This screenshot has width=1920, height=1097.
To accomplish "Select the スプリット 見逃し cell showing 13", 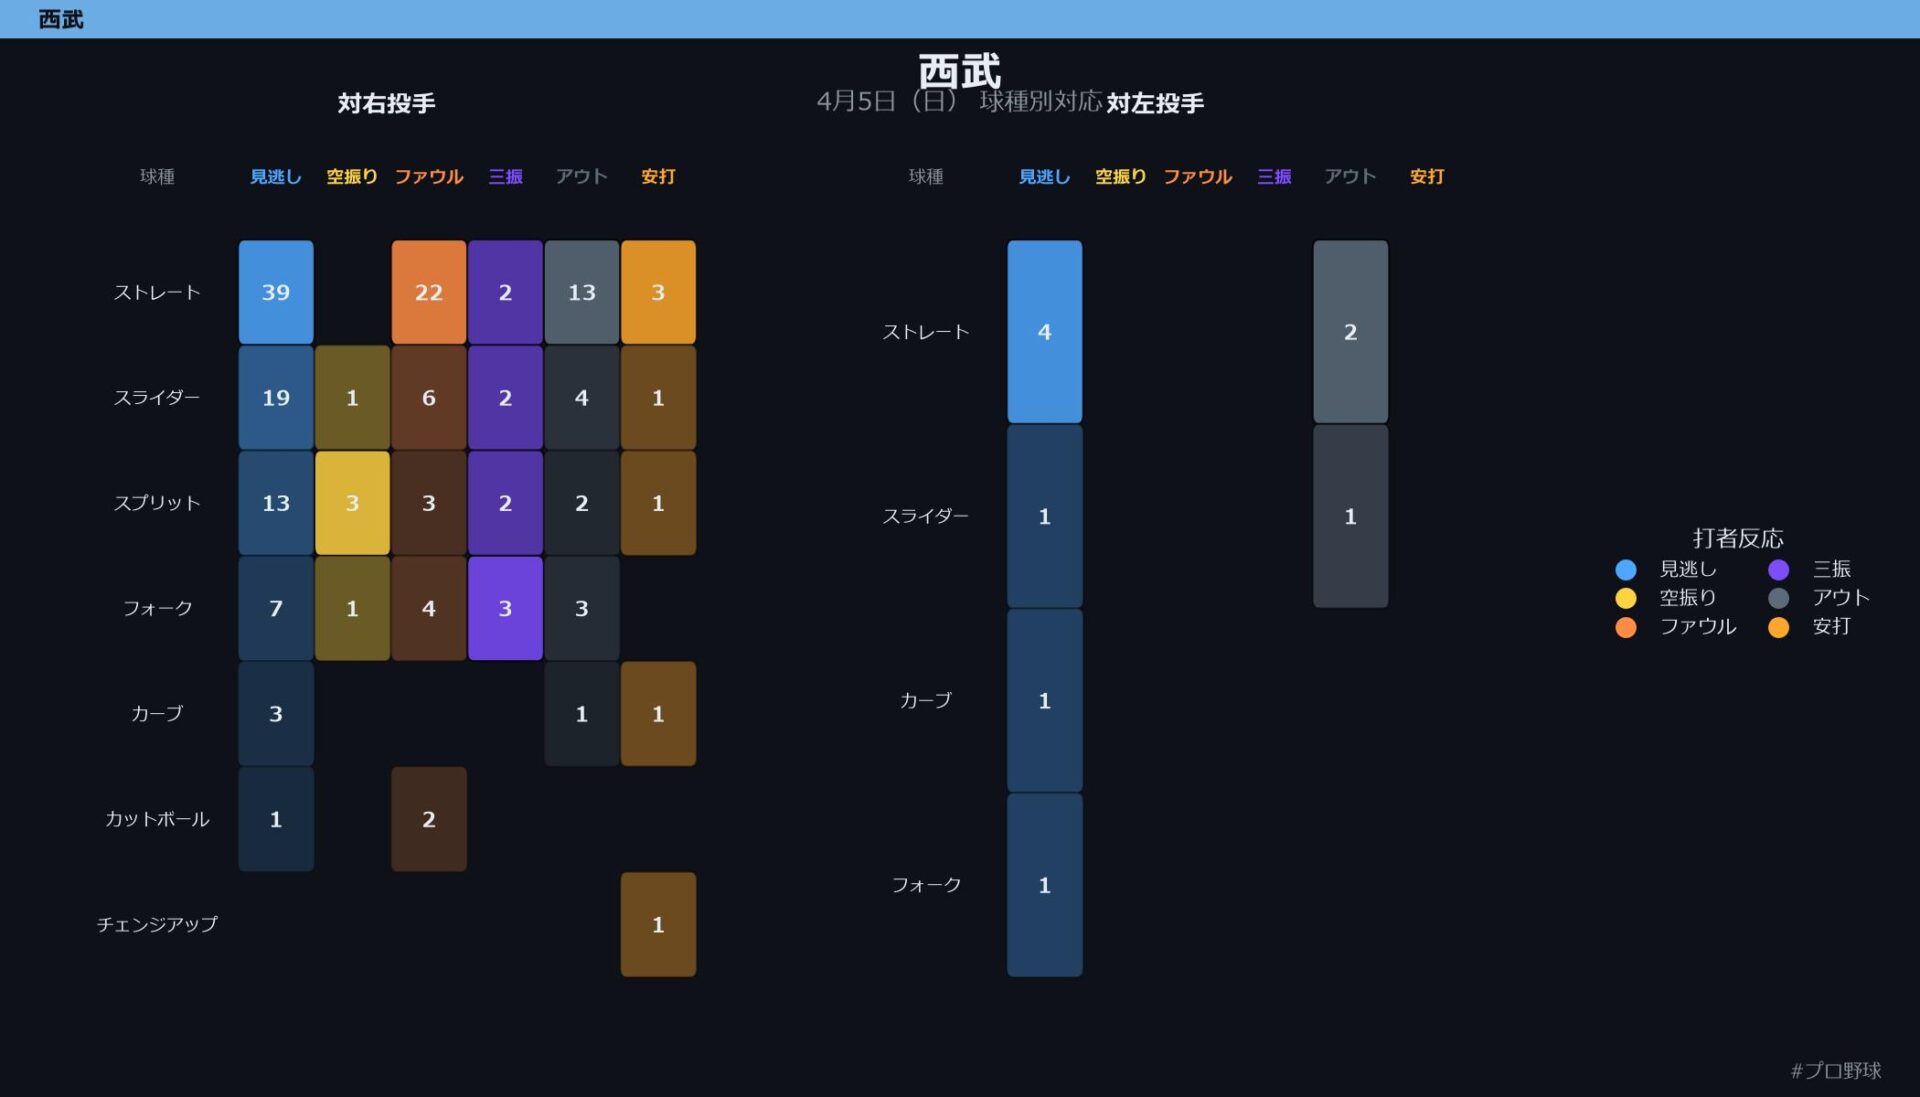I will click(276, 503).
